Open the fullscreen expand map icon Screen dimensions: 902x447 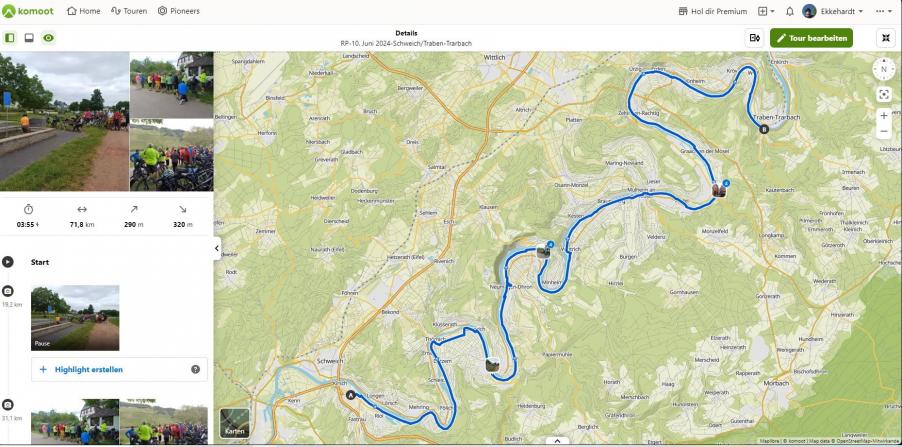pyautogui.click(x=885, y=38)
